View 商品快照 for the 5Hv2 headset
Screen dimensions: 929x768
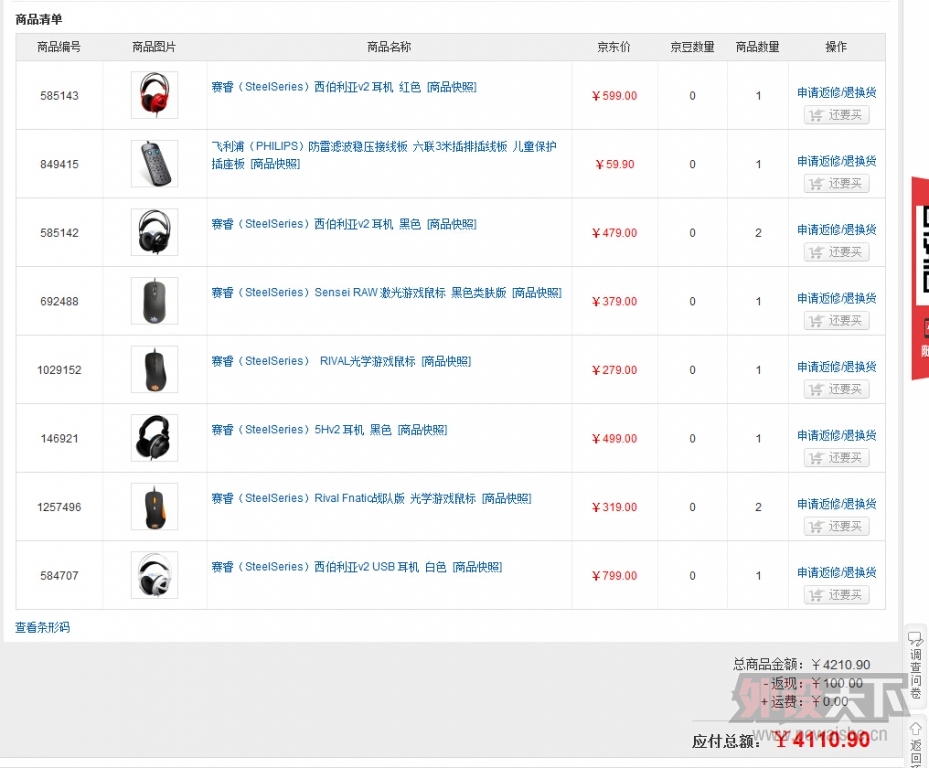[422, 430]
